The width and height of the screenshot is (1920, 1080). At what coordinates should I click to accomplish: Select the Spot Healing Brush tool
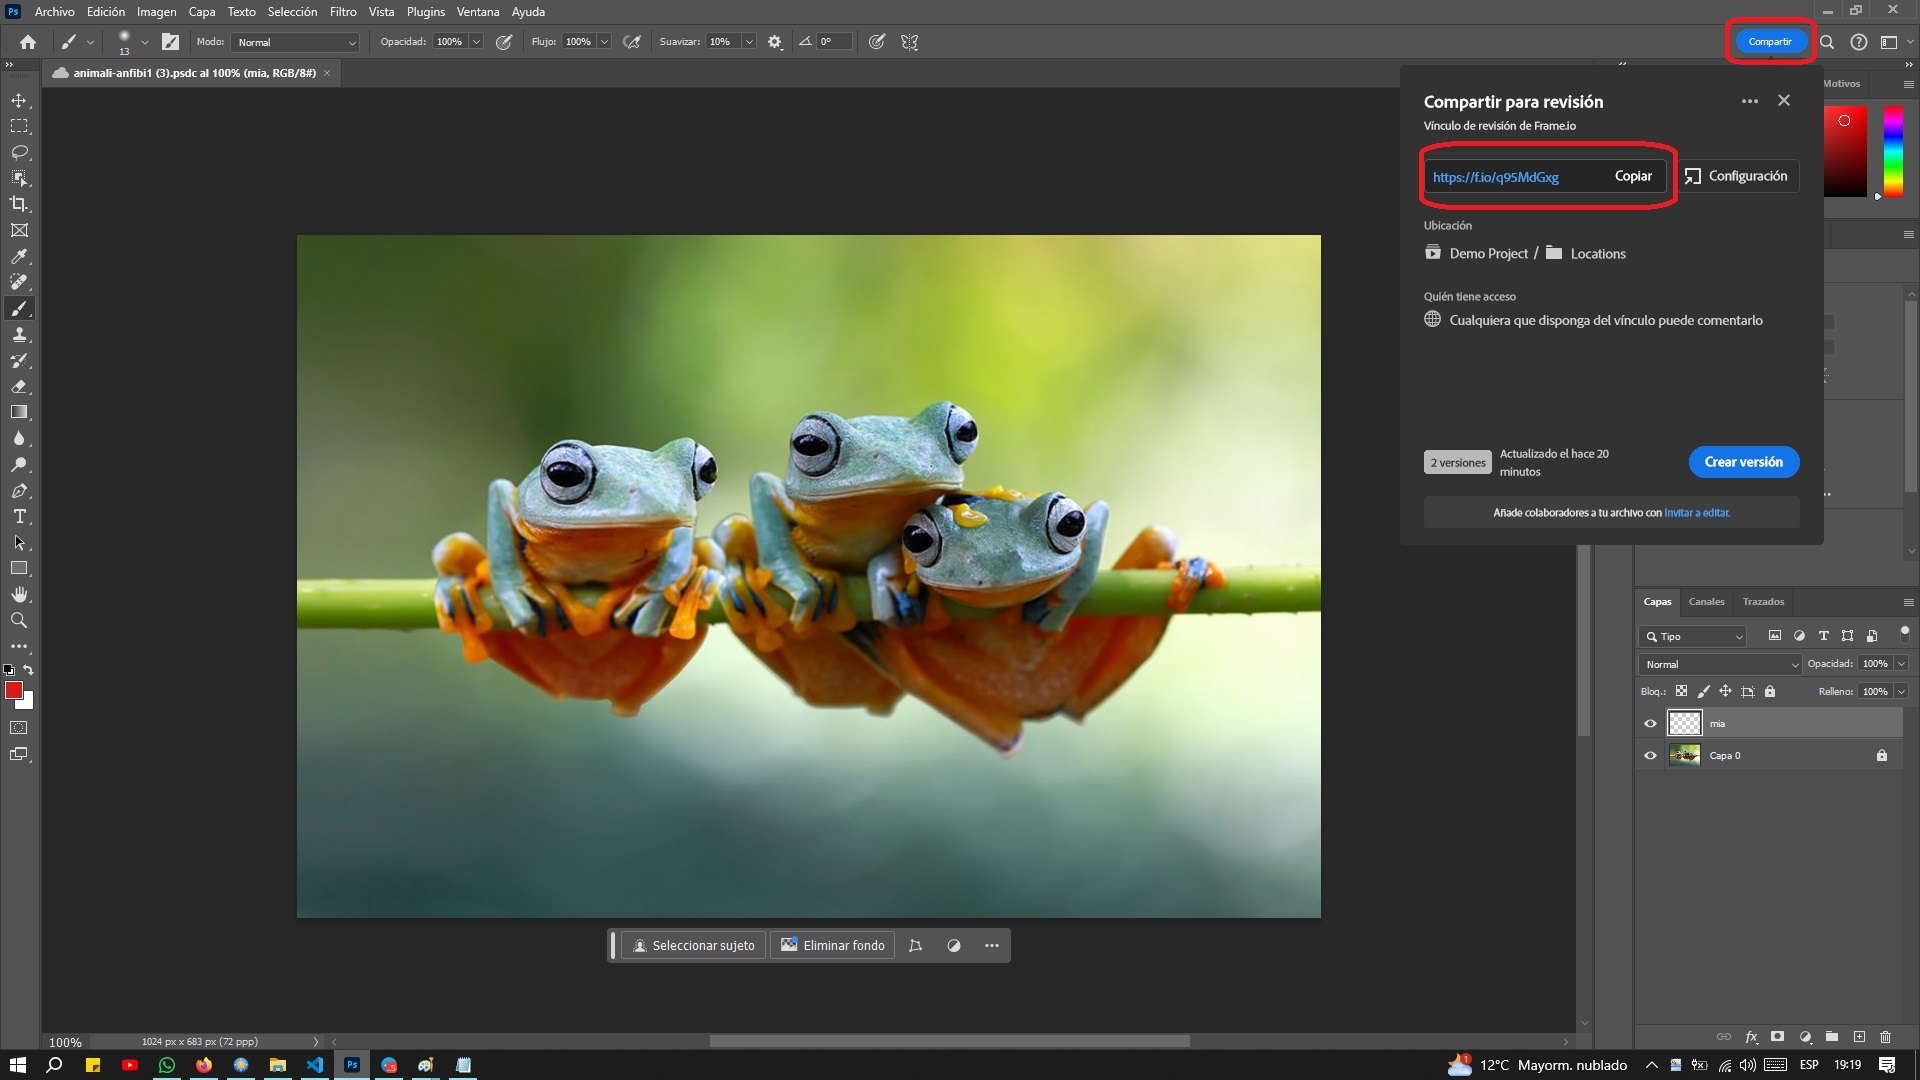[x=19, y=282]
